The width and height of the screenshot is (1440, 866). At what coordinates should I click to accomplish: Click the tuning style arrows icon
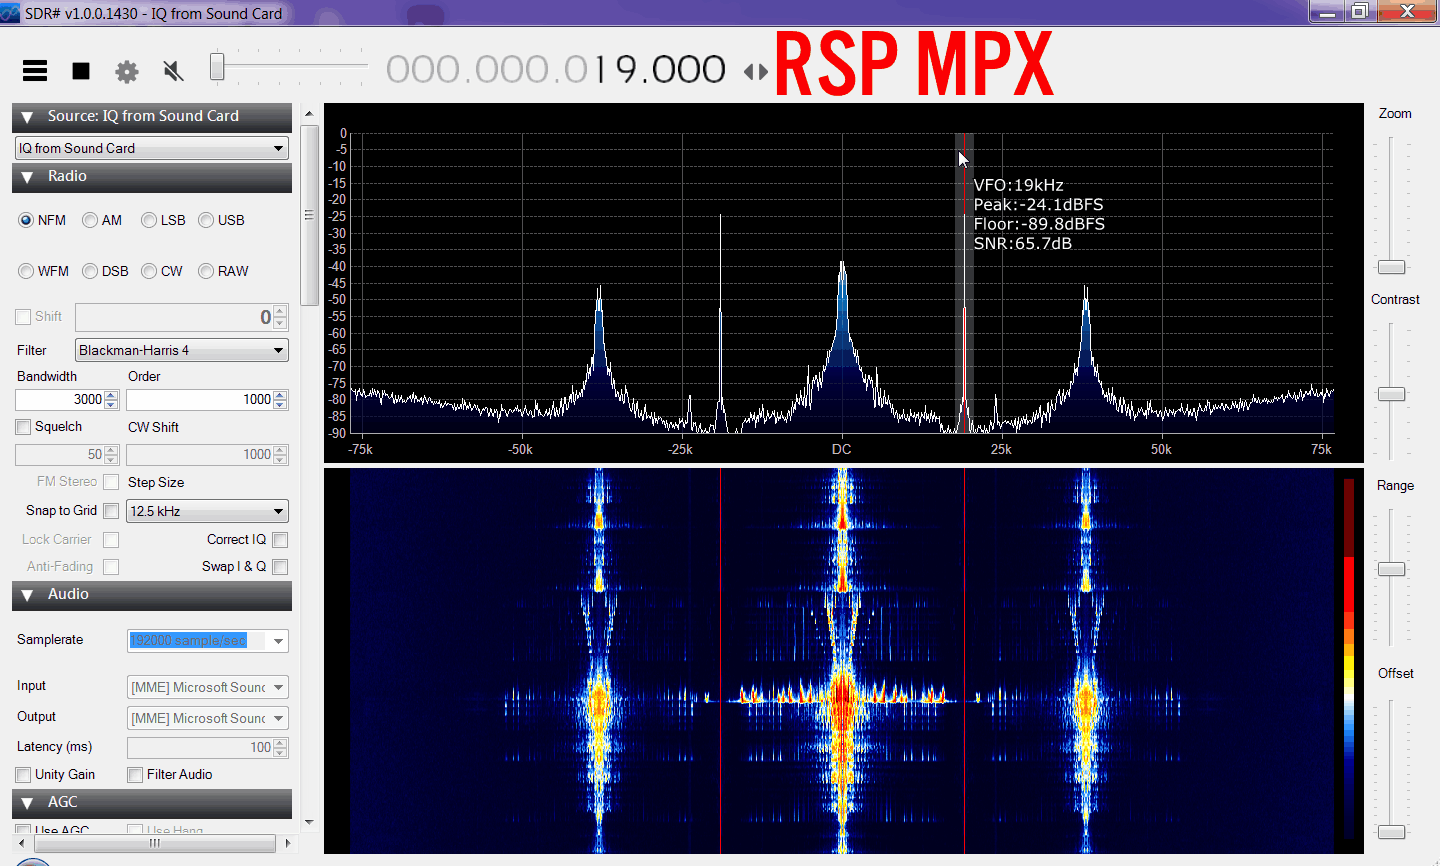click(x=756, y=71)
